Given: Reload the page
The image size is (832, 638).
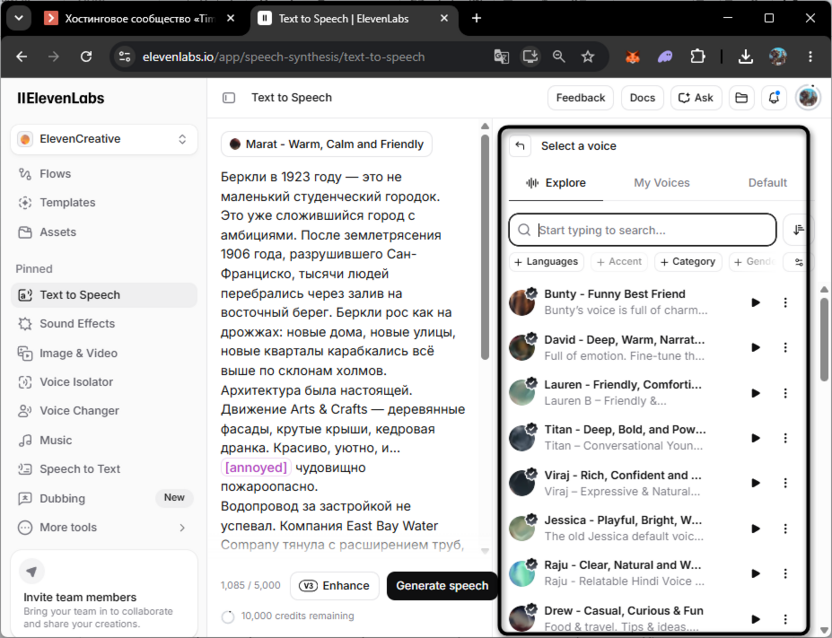Looking at the screenshot, I should (x=86, y=56).
